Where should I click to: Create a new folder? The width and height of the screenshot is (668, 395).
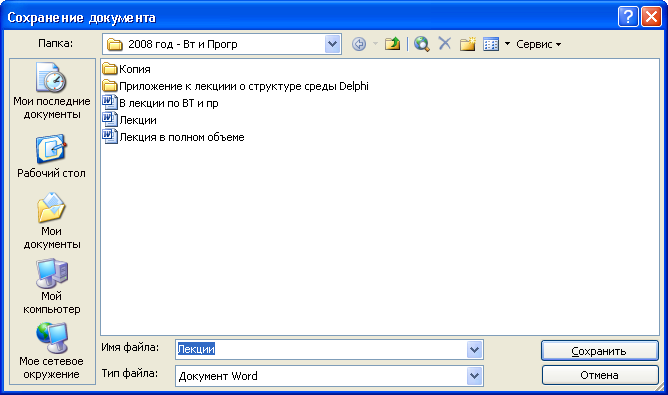[x=467, y=43]
